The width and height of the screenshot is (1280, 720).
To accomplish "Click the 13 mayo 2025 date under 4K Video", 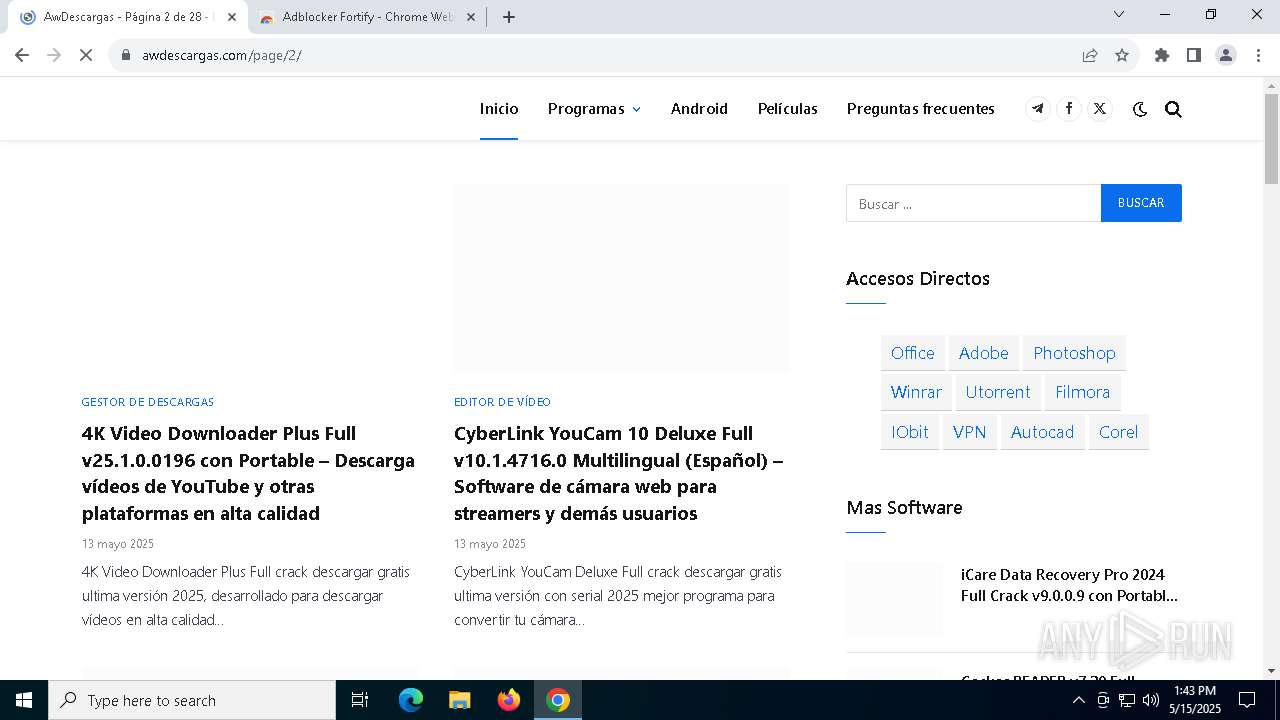I will click(118, 544).
